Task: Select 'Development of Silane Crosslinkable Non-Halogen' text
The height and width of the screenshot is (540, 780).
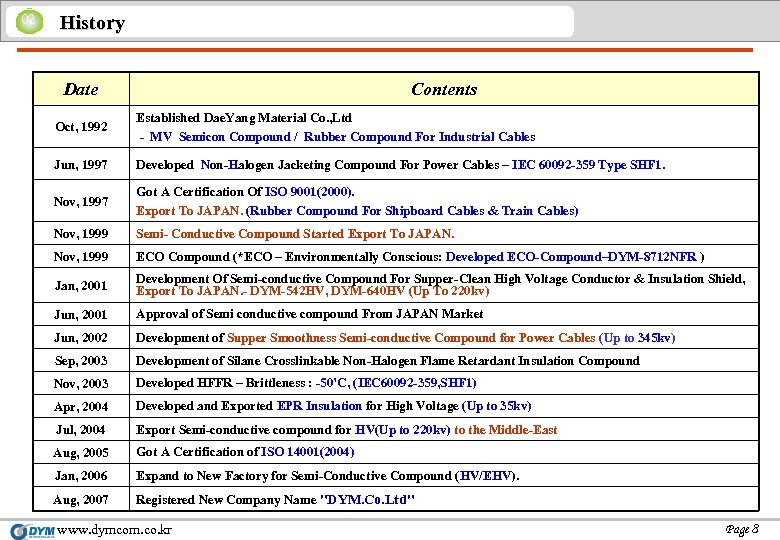Action: (388, 360)
